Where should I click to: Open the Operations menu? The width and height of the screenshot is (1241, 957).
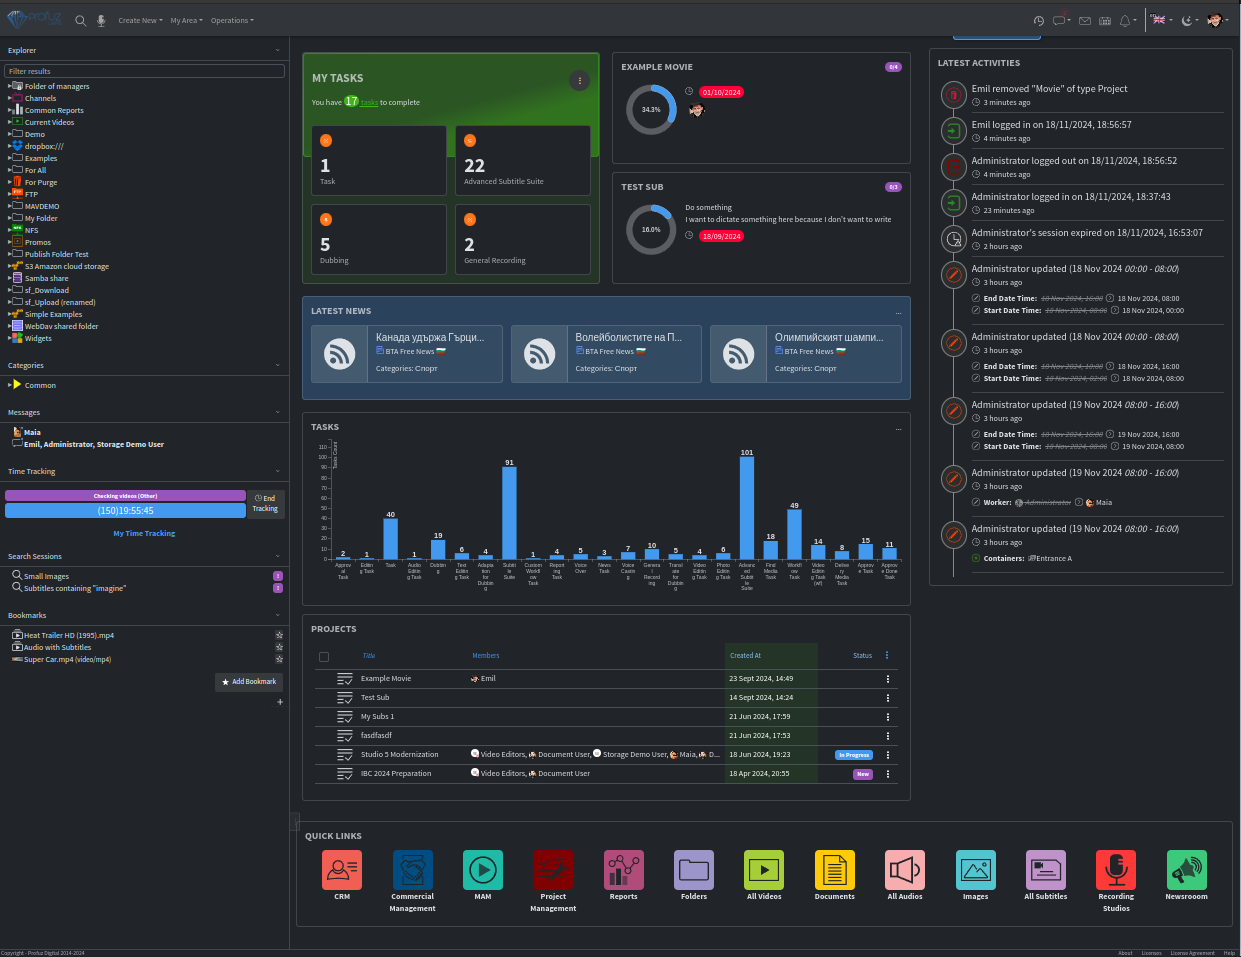click(232, 20)
